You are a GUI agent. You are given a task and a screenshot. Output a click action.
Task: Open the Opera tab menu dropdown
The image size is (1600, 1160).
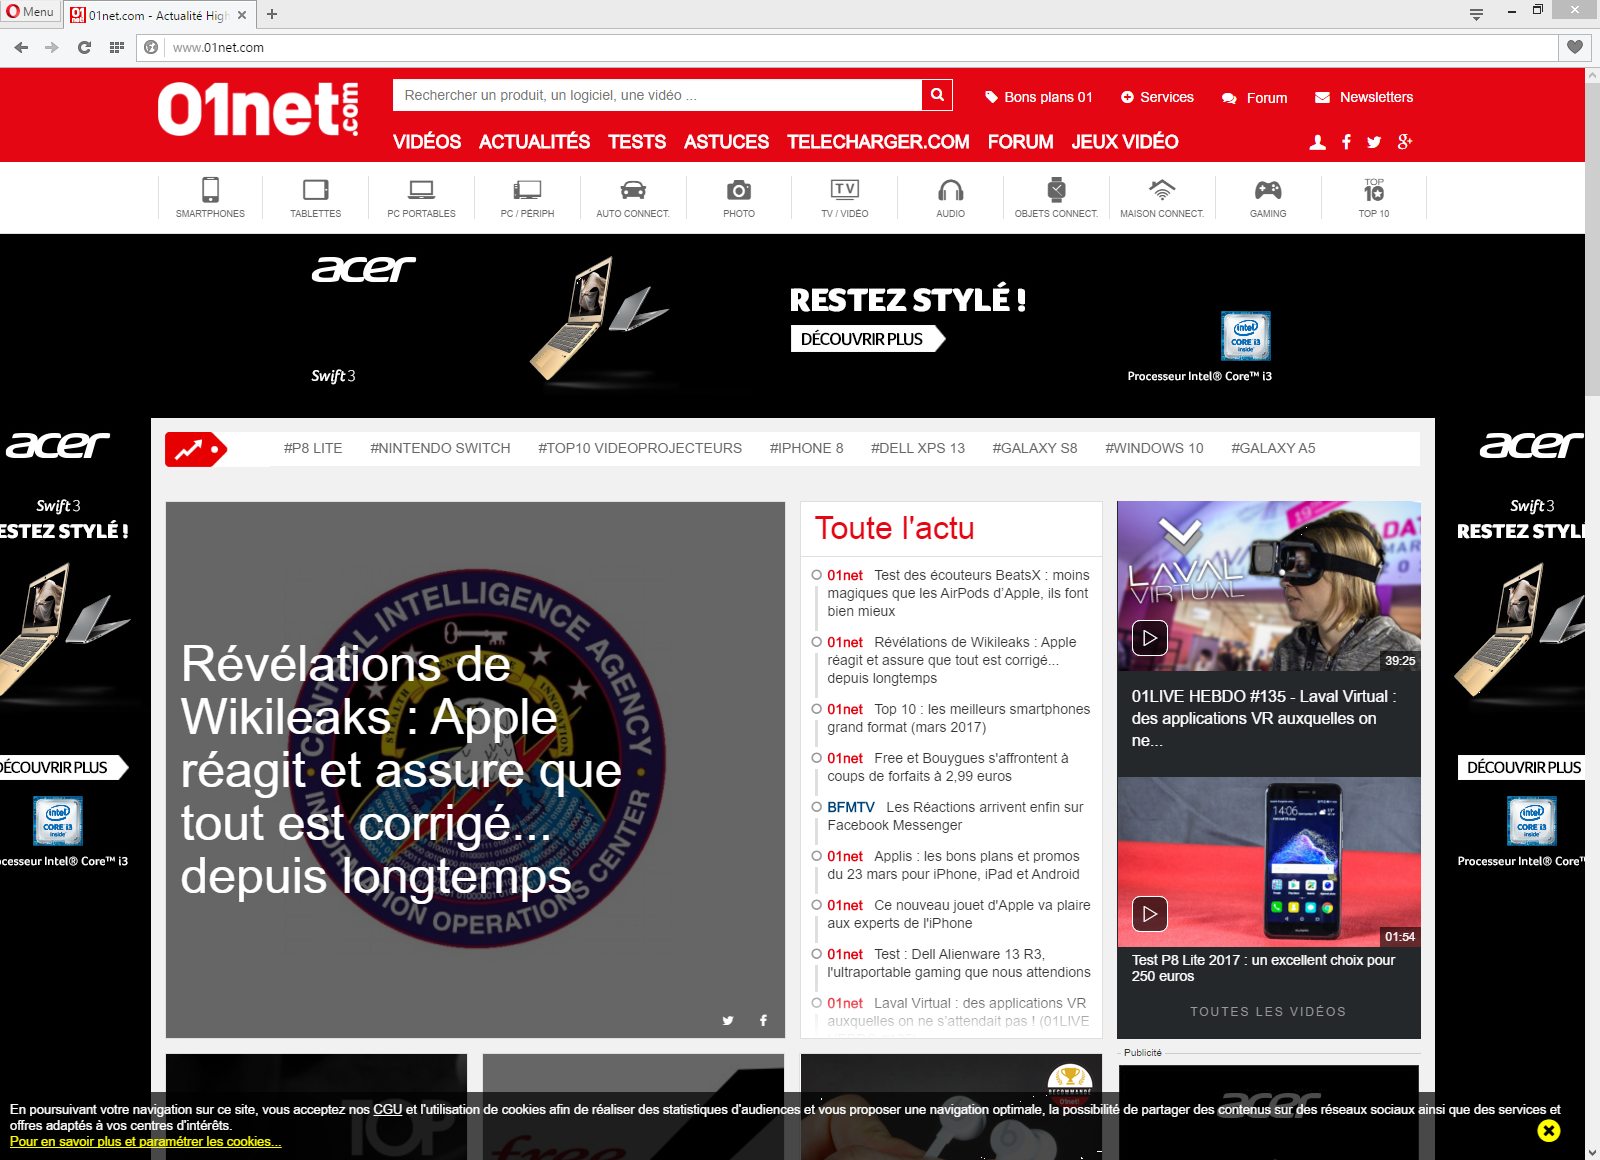pos(1476,14)
